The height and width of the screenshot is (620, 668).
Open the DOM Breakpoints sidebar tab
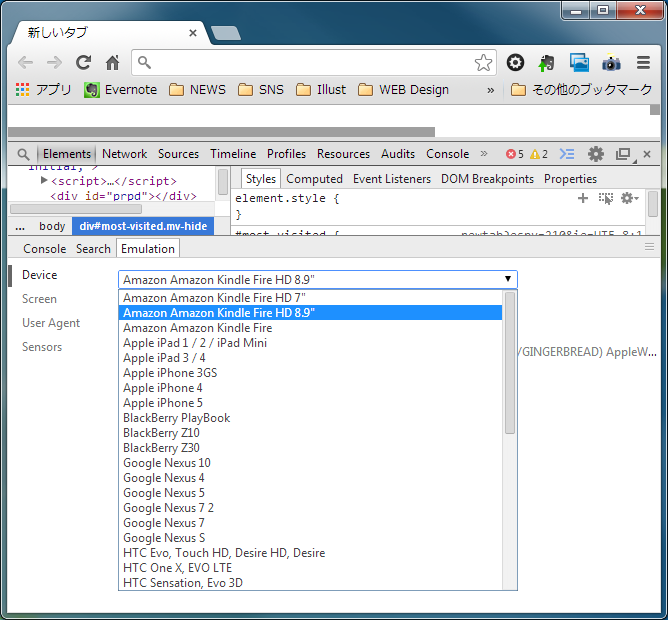pos(487,179)
